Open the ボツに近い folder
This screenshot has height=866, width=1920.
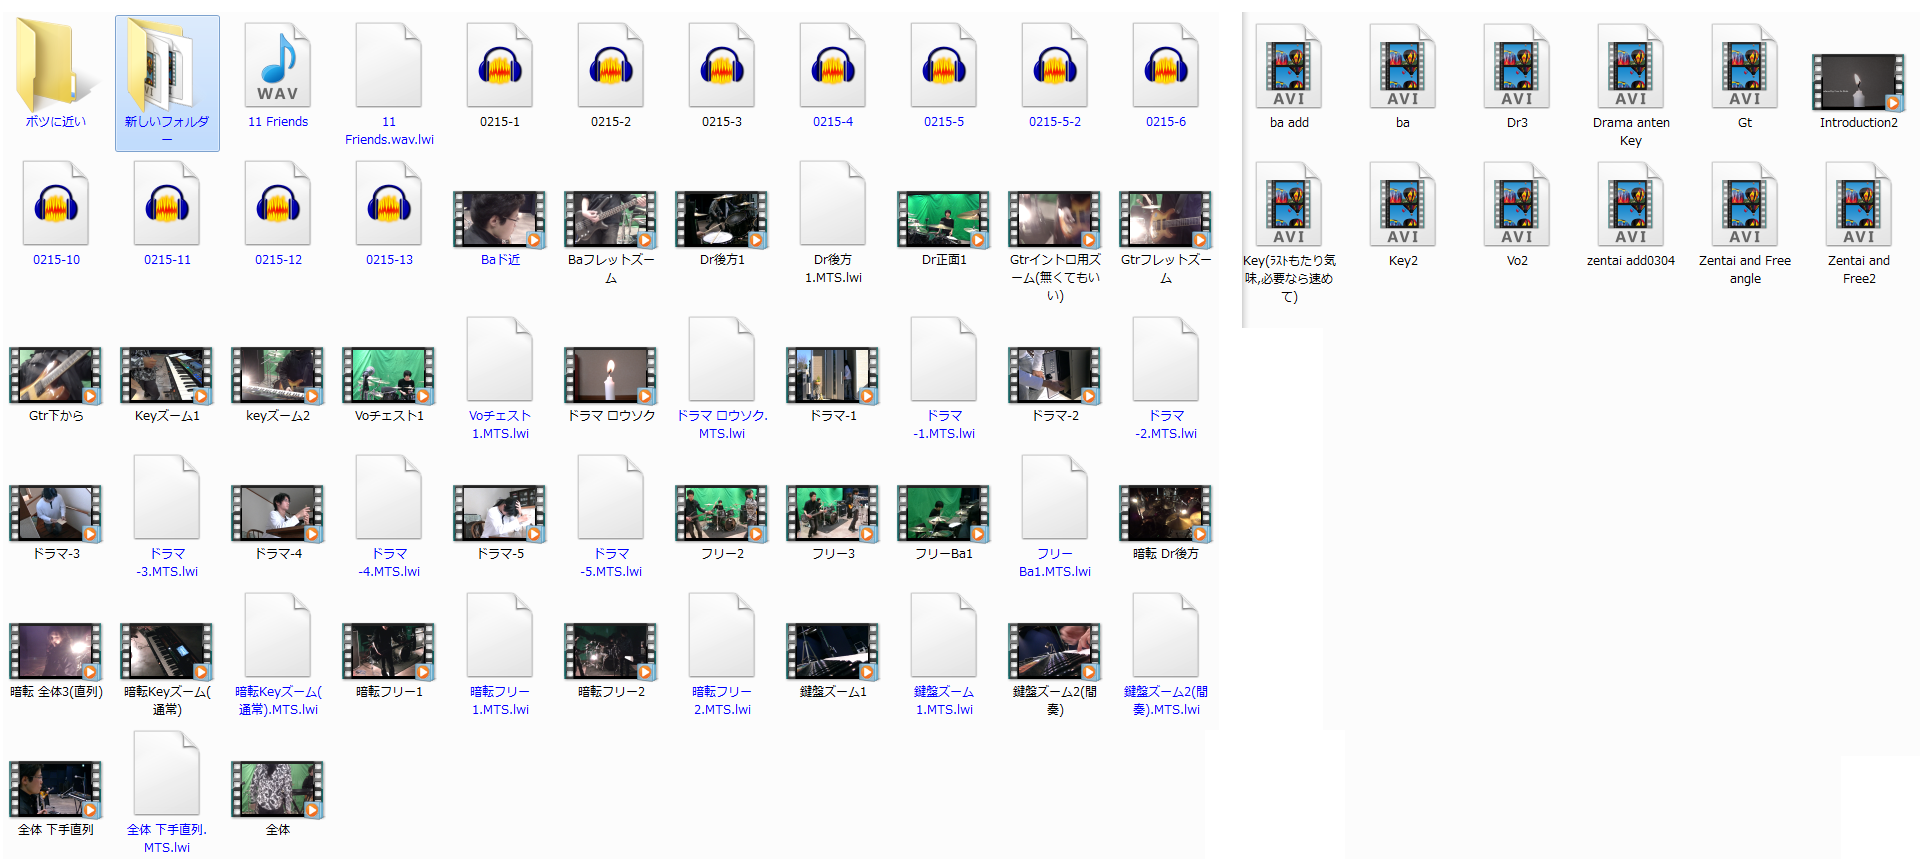56,66
